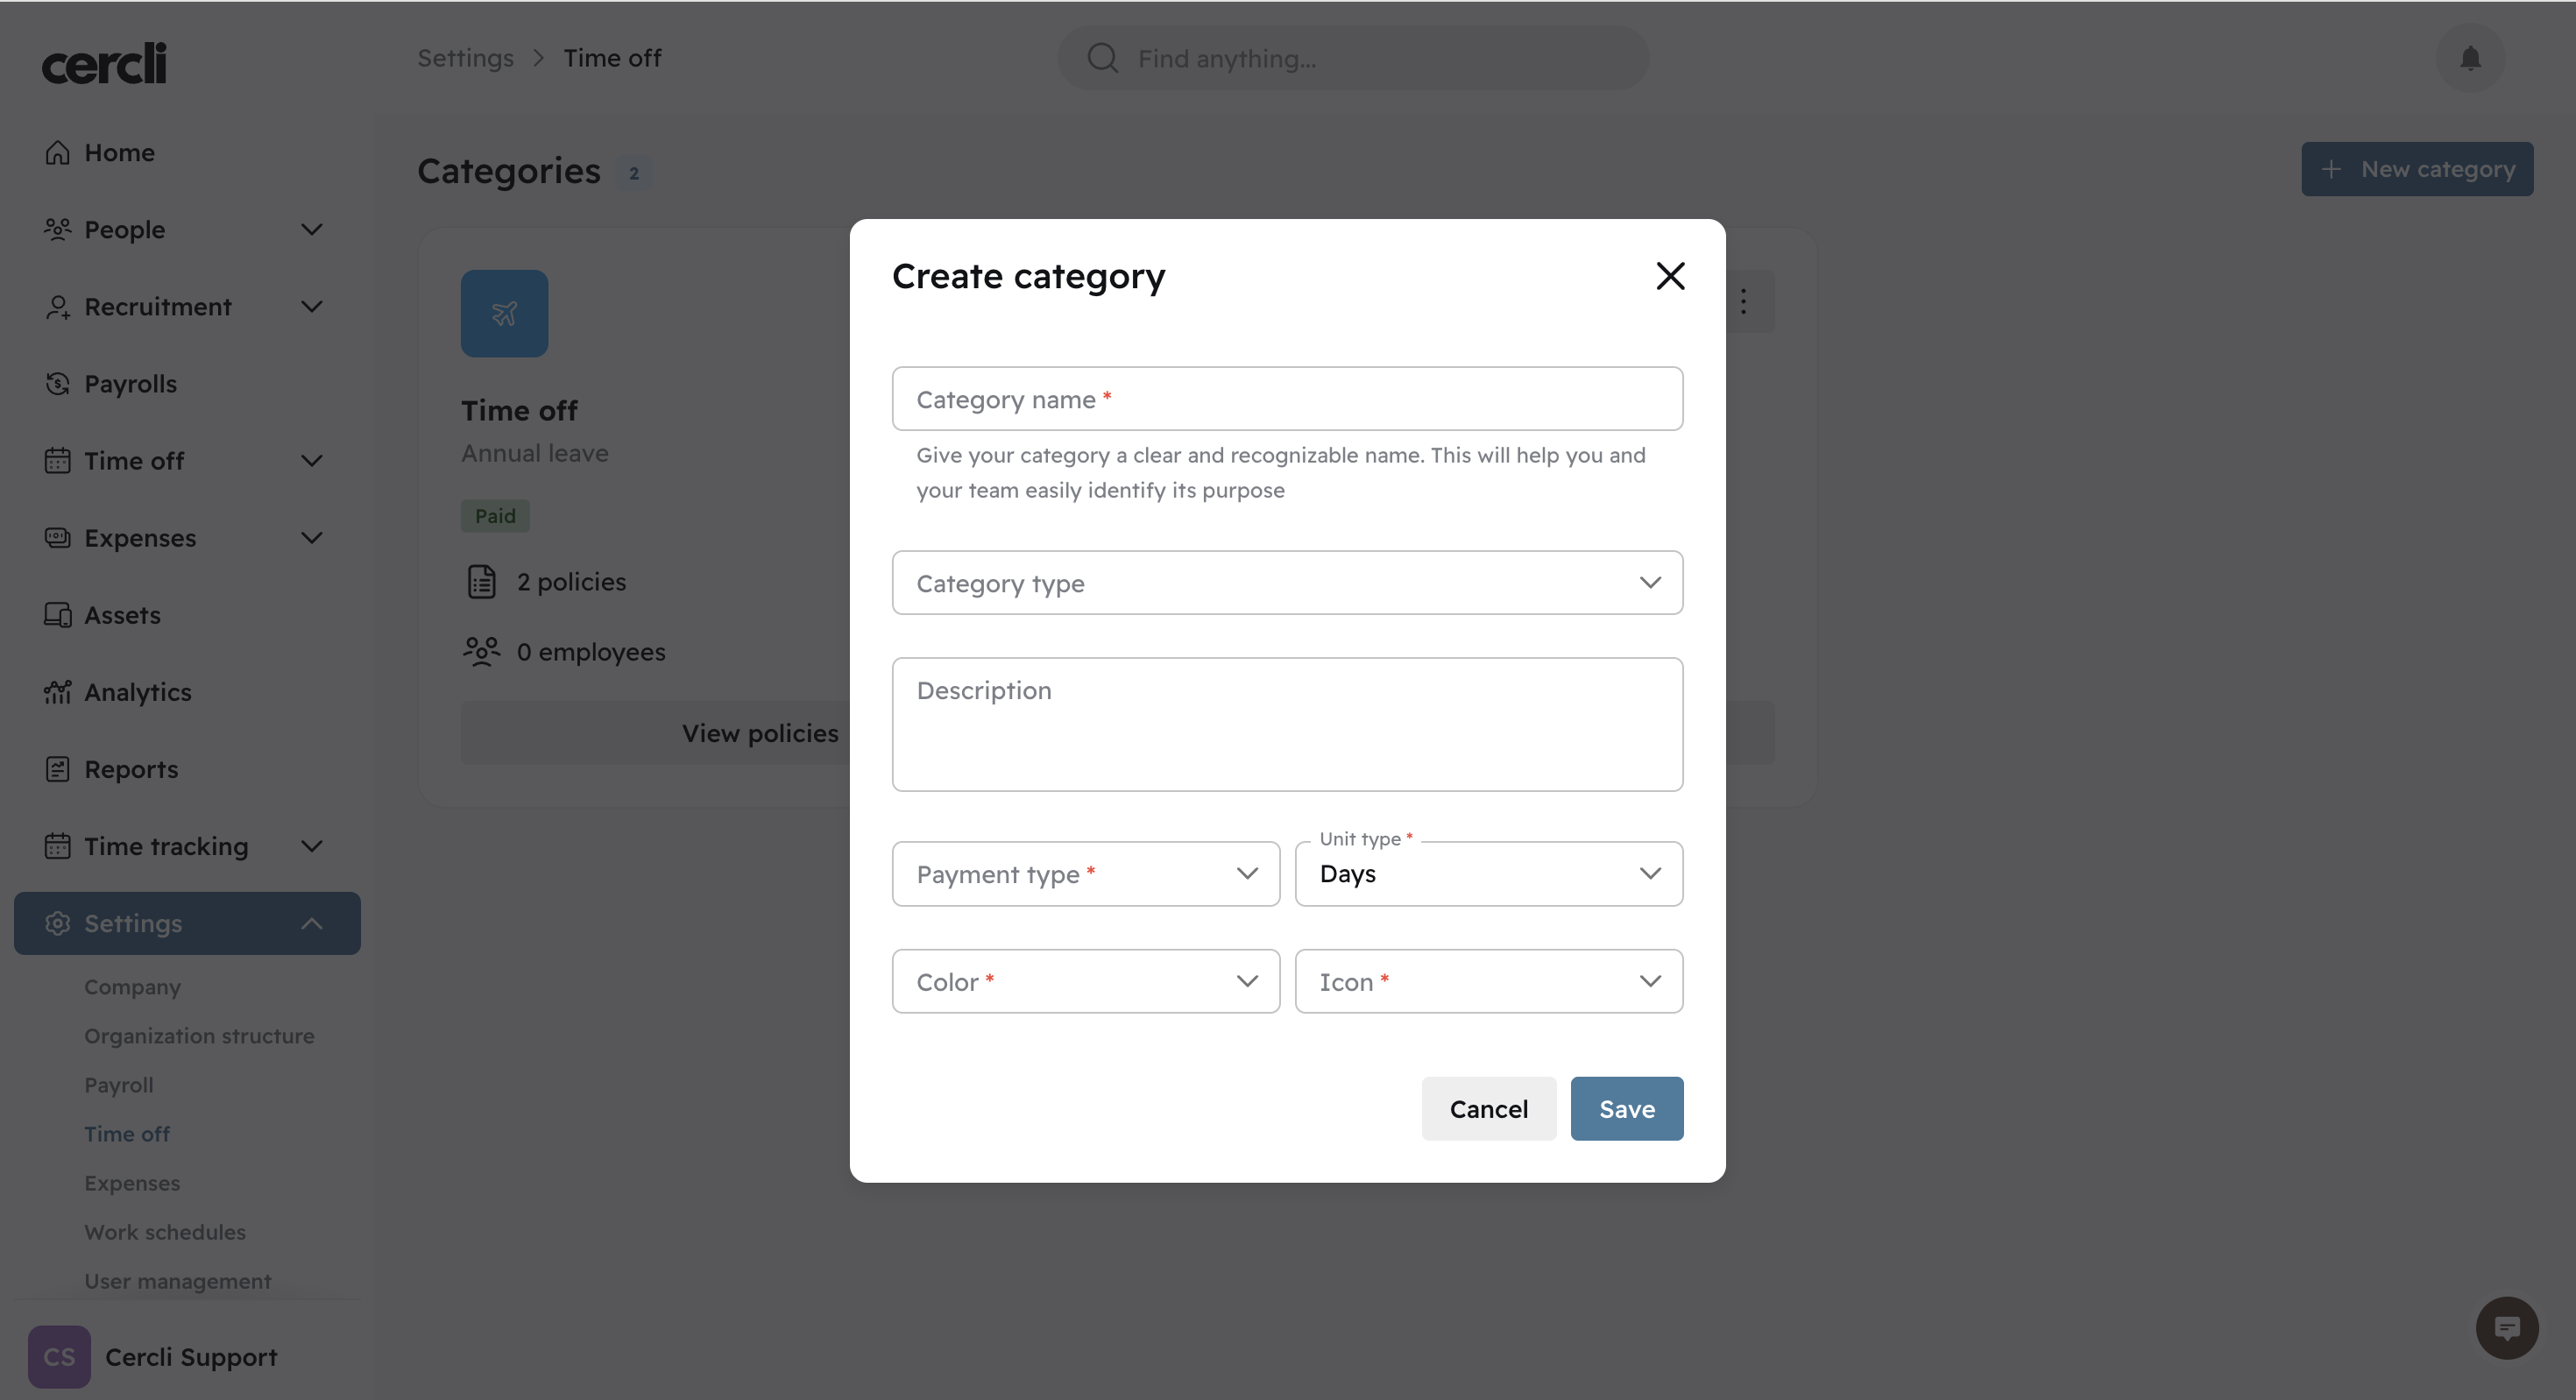Click the Assets icon in sidebar

[x=58, y=615]
